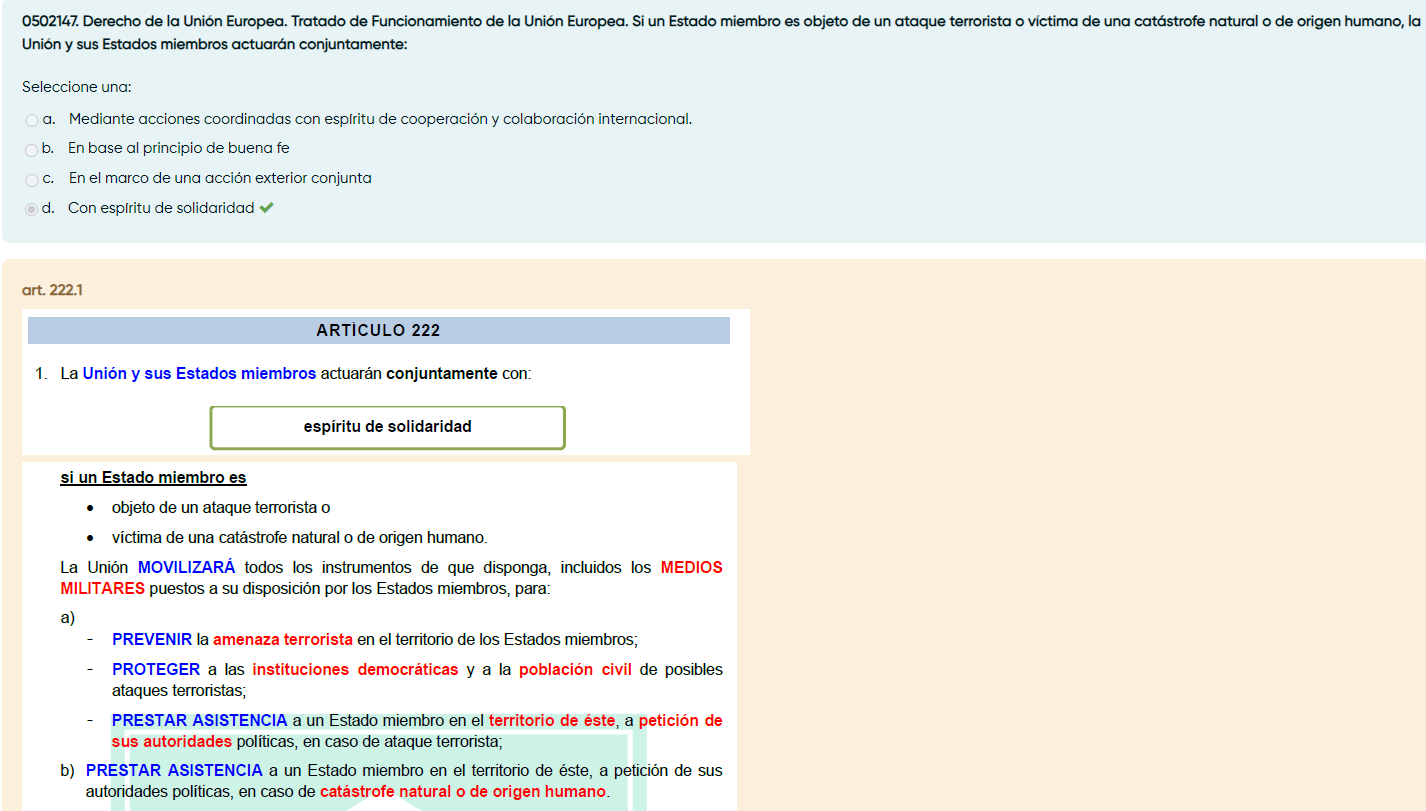Screen dimensions: 1426x811
Task: Click the 'art. 222.1' reference label
Action: tap(52, 290)
